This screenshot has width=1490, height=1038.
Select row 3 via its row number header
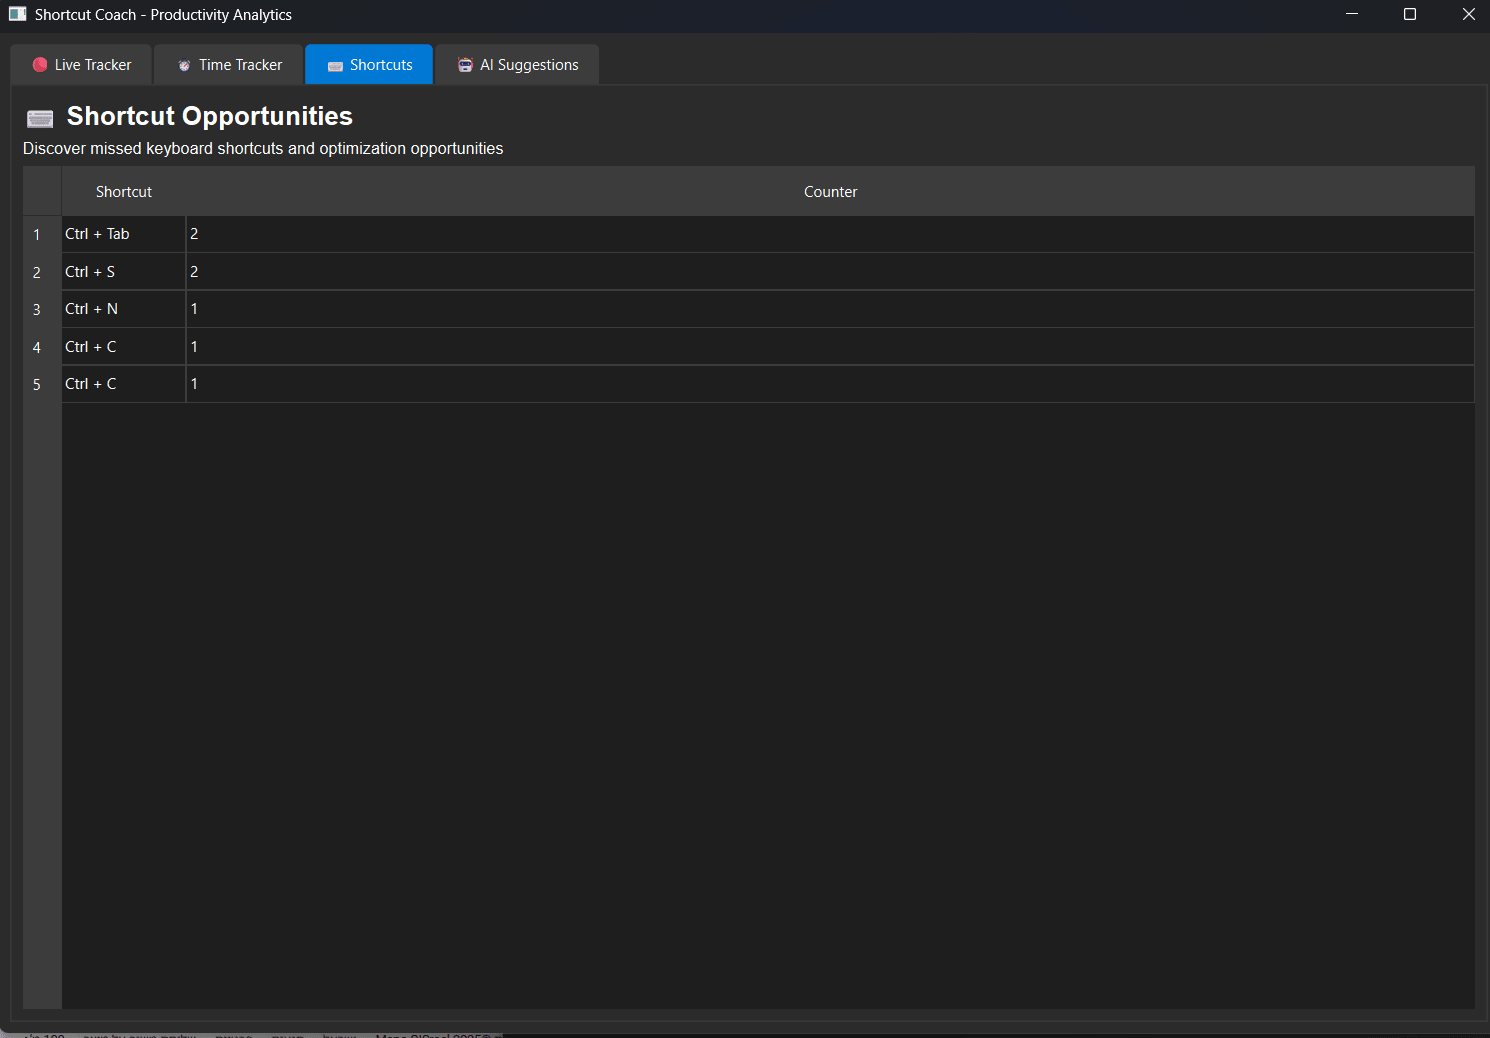38,310
